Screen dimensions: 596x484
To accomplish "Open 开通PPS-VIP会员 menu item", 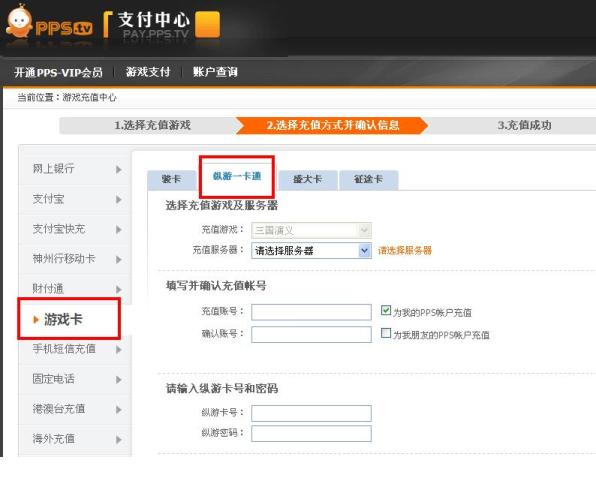I will point(58,72).
